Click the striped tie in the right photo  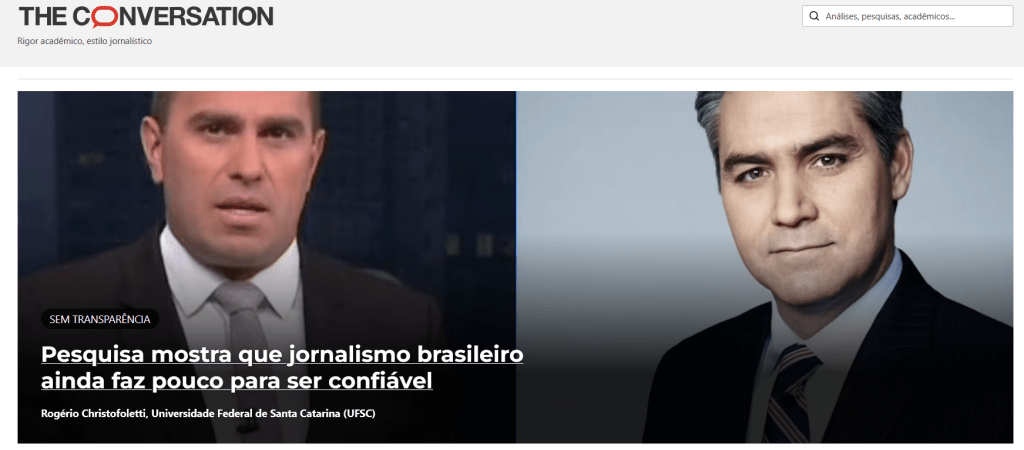pos(789,392)
